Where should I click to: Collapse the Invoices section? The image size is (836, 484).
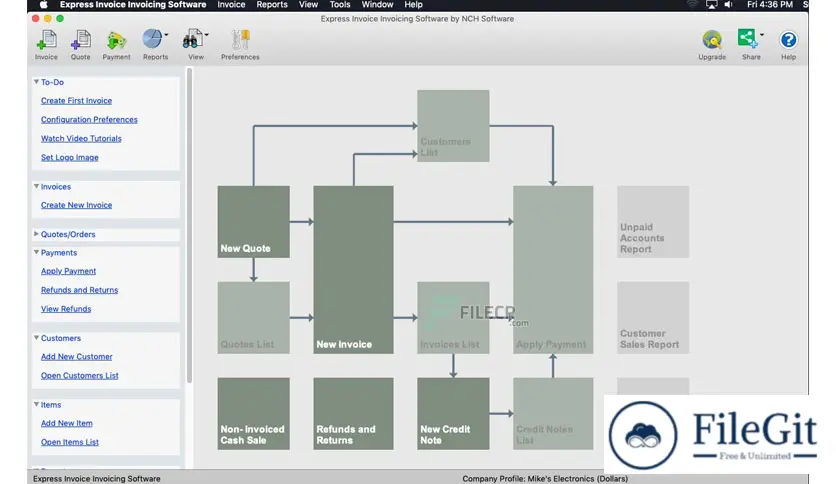click(36, 186)
